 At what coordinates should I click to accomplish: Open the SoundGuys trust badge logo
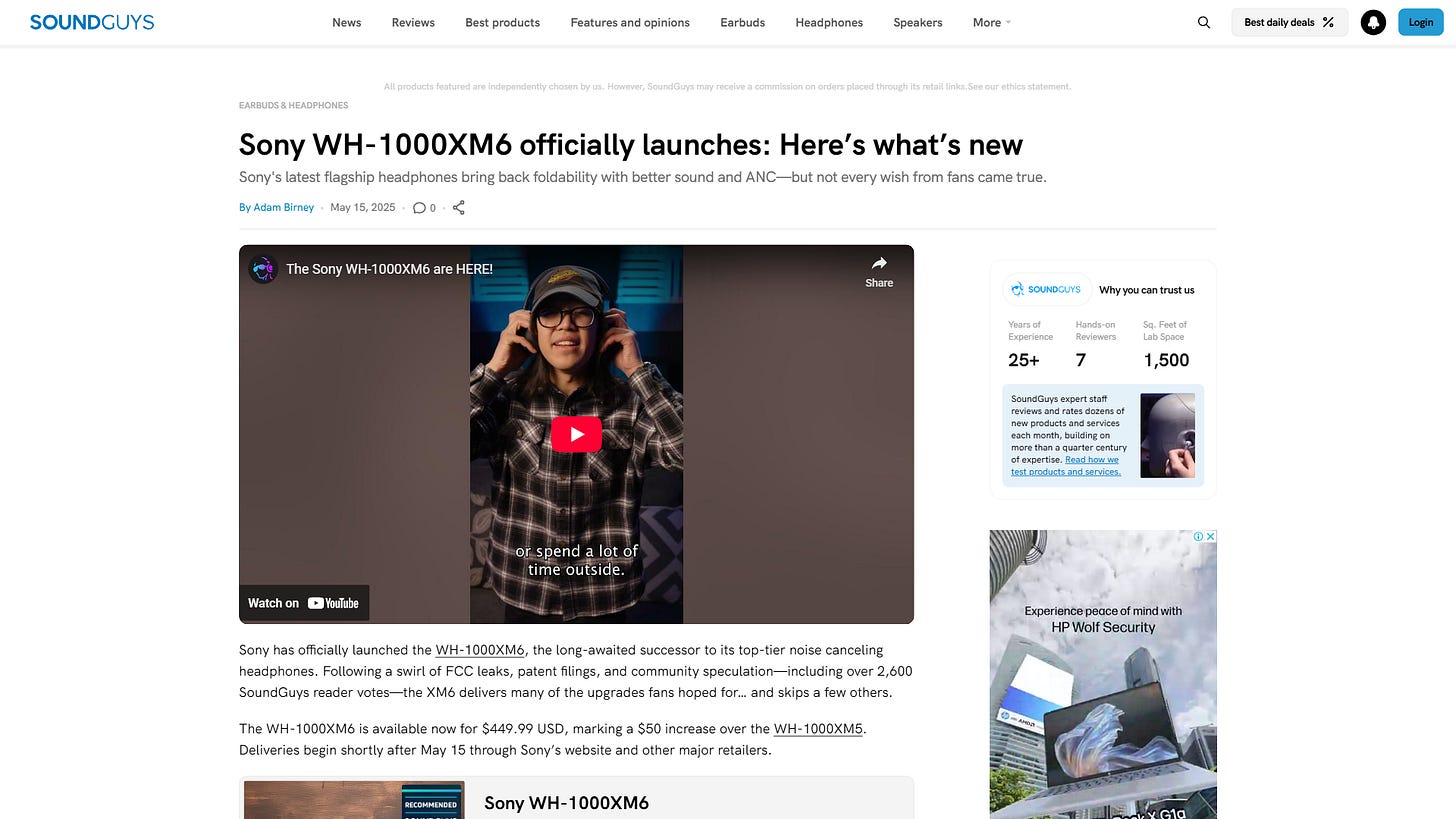pos(1046,289)
